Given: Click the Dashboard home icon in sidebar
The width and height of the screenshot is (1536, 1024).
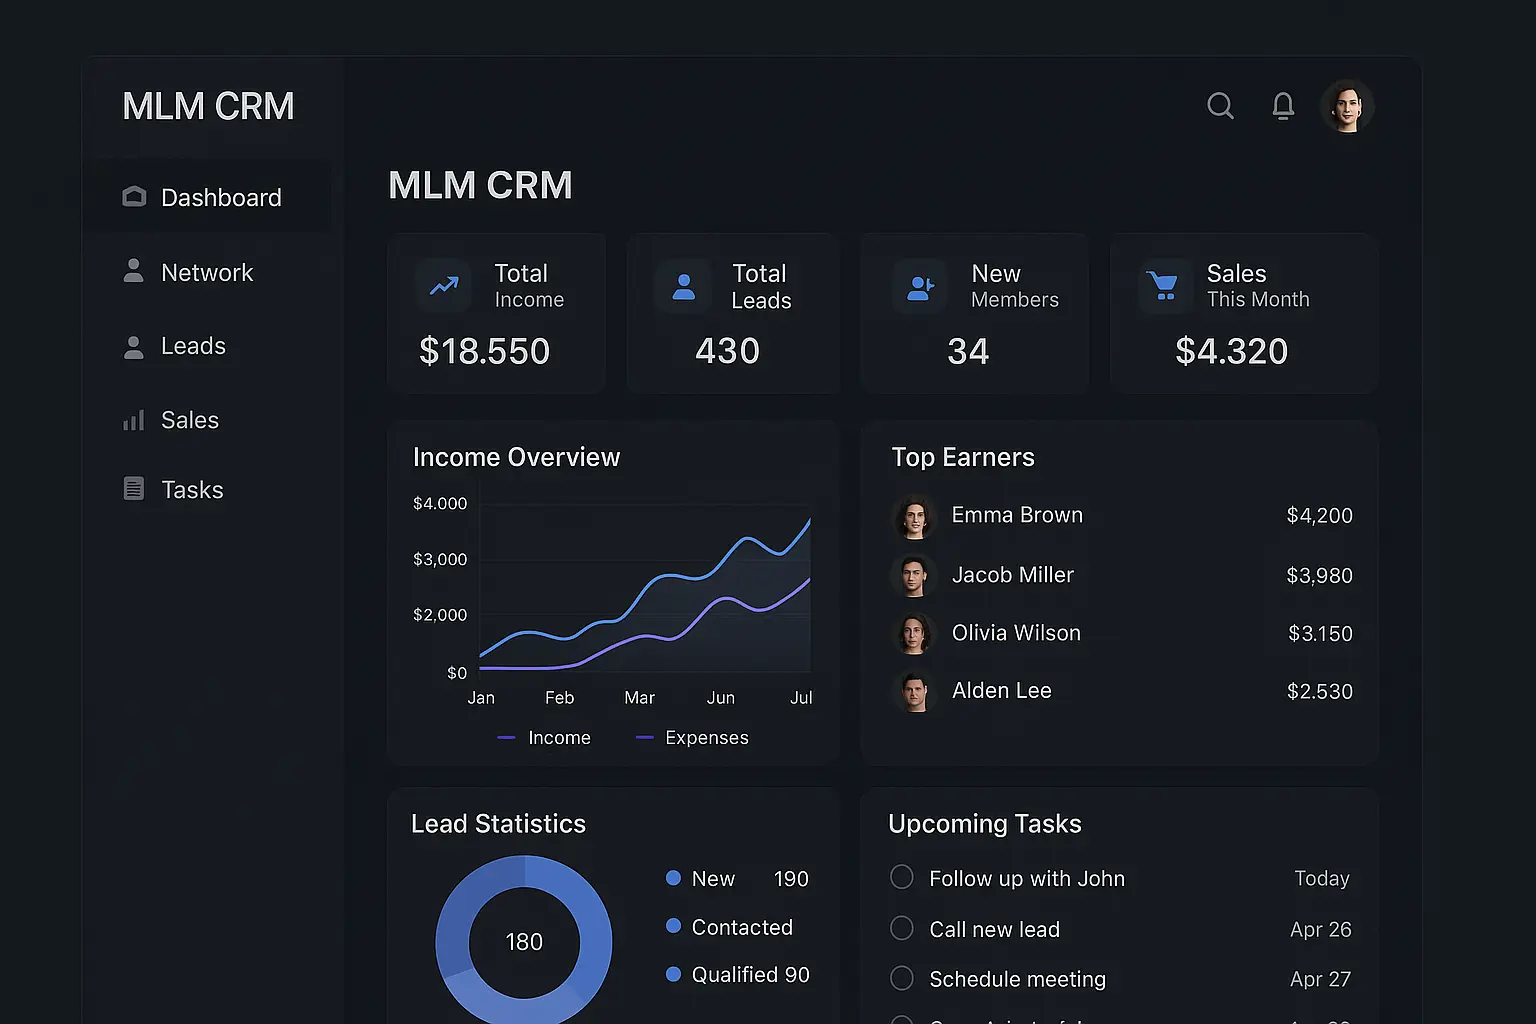Looking at the screenshot, I should point(134,196).
